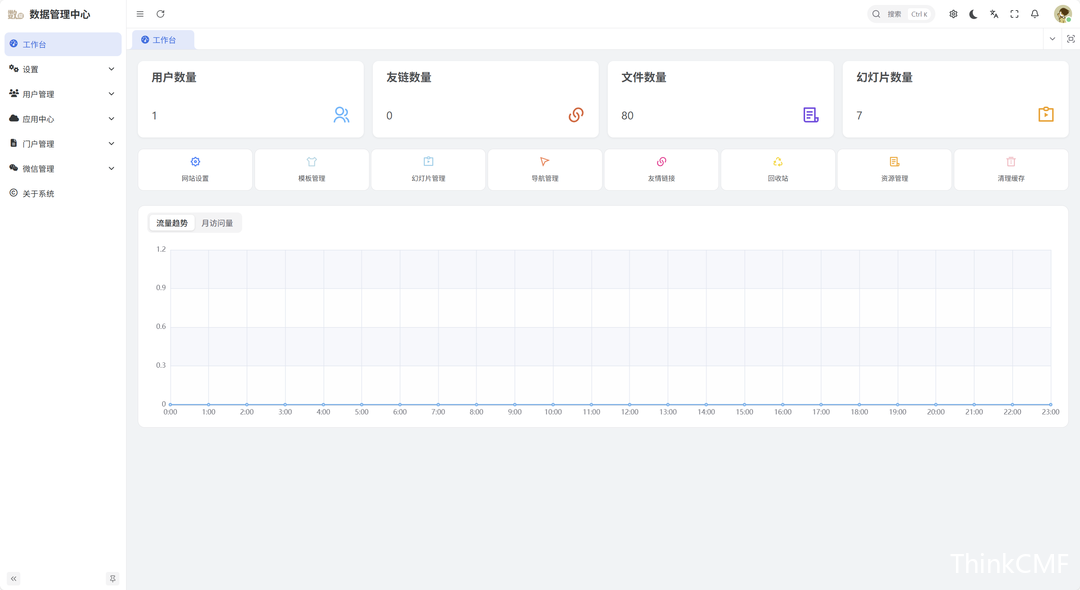
Task: Switch to 月访问量 chart tab
Action: point(217,223)
